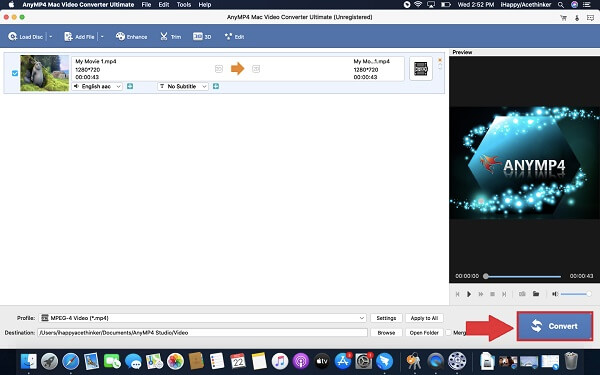The width and height of the screenshot is (600, 375).
Task: Click the output format profile icon
Action: point(421,69)
